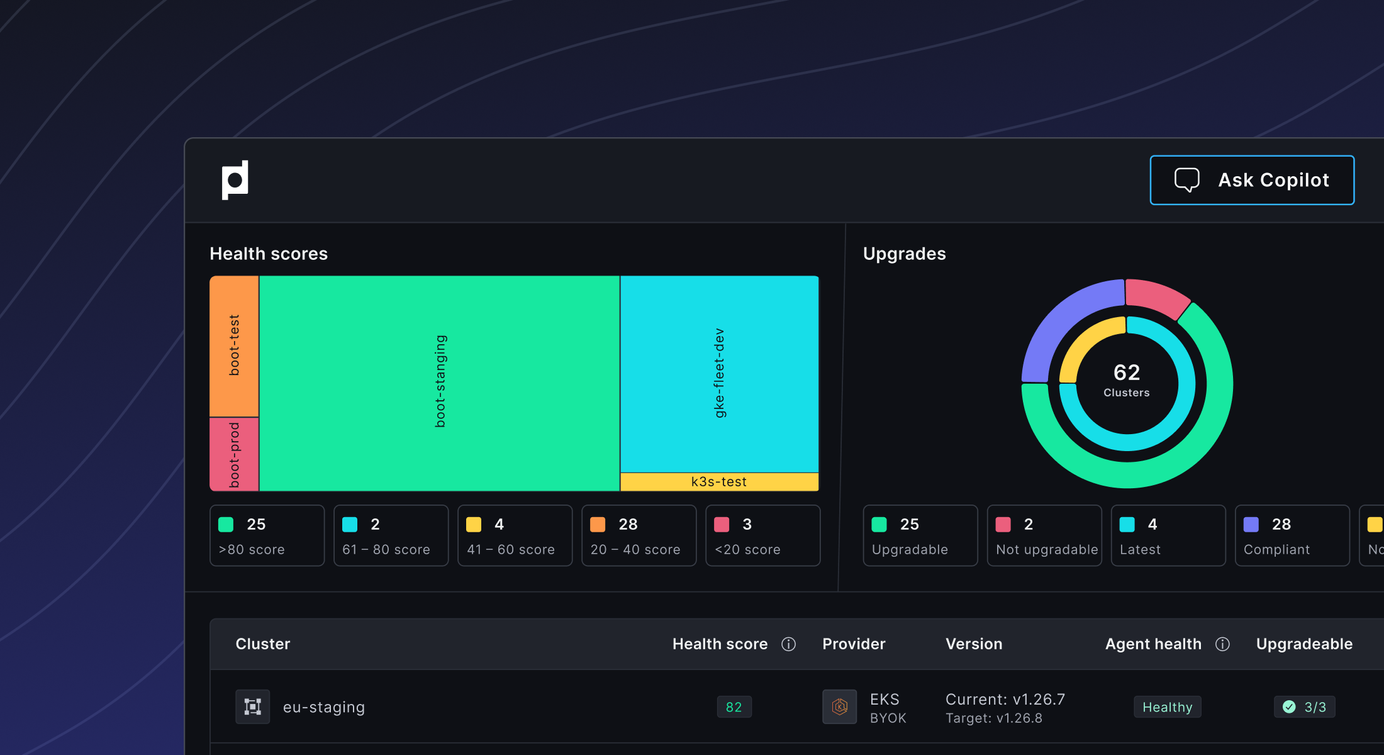
Task: Sort by the Health score column header
Action: point(720,644)
